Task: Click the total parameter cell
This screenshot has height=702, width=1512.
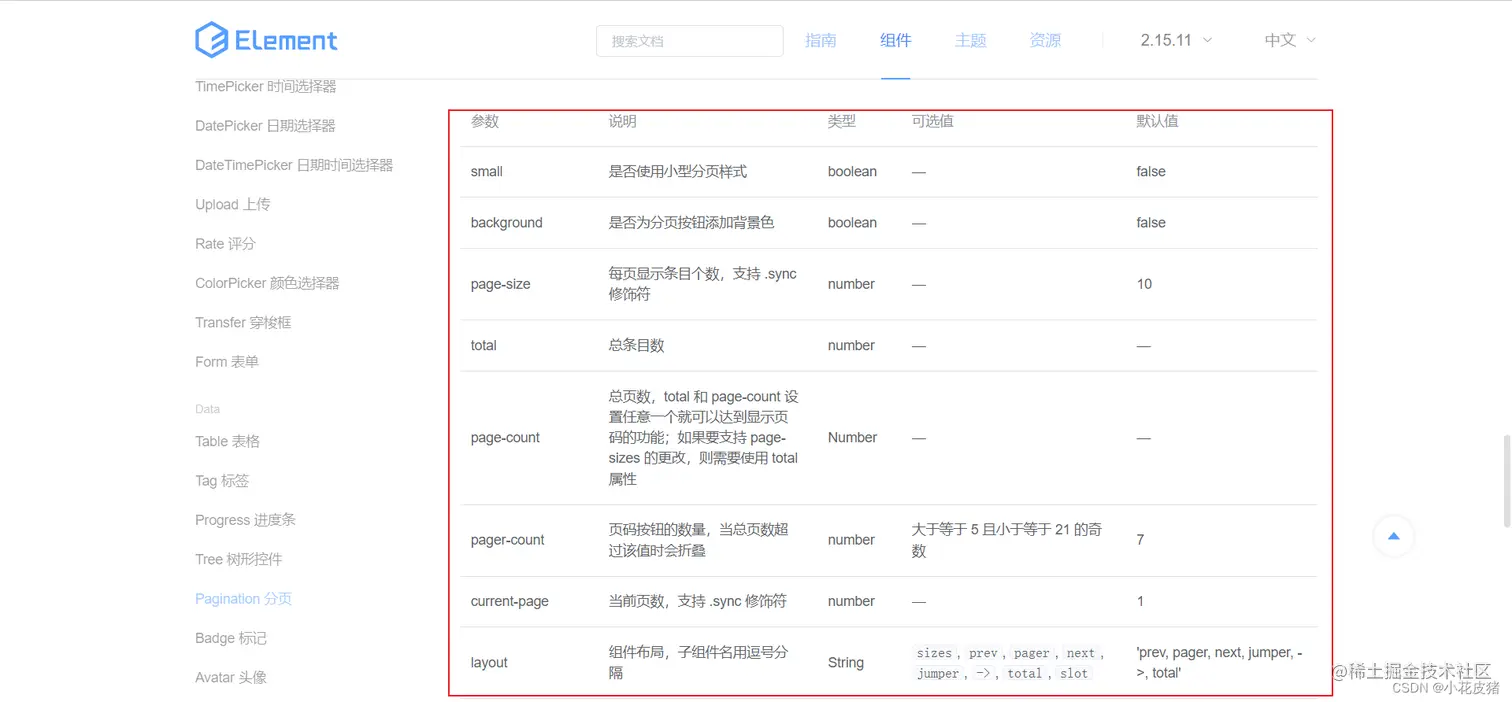Action: click(484, 345)
